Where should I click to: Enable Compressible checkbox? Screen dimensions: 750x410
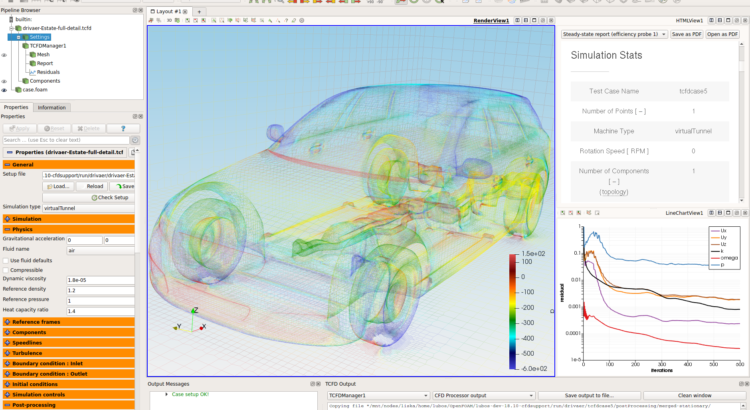(x=6, y=270)
